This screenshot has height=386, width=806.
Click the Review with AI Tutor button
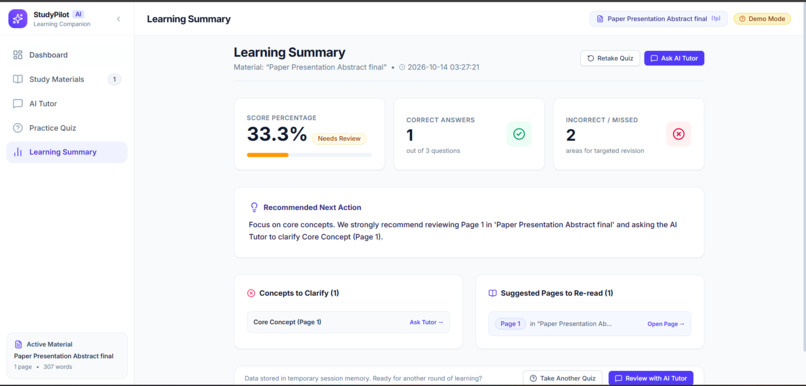point(651,378)
